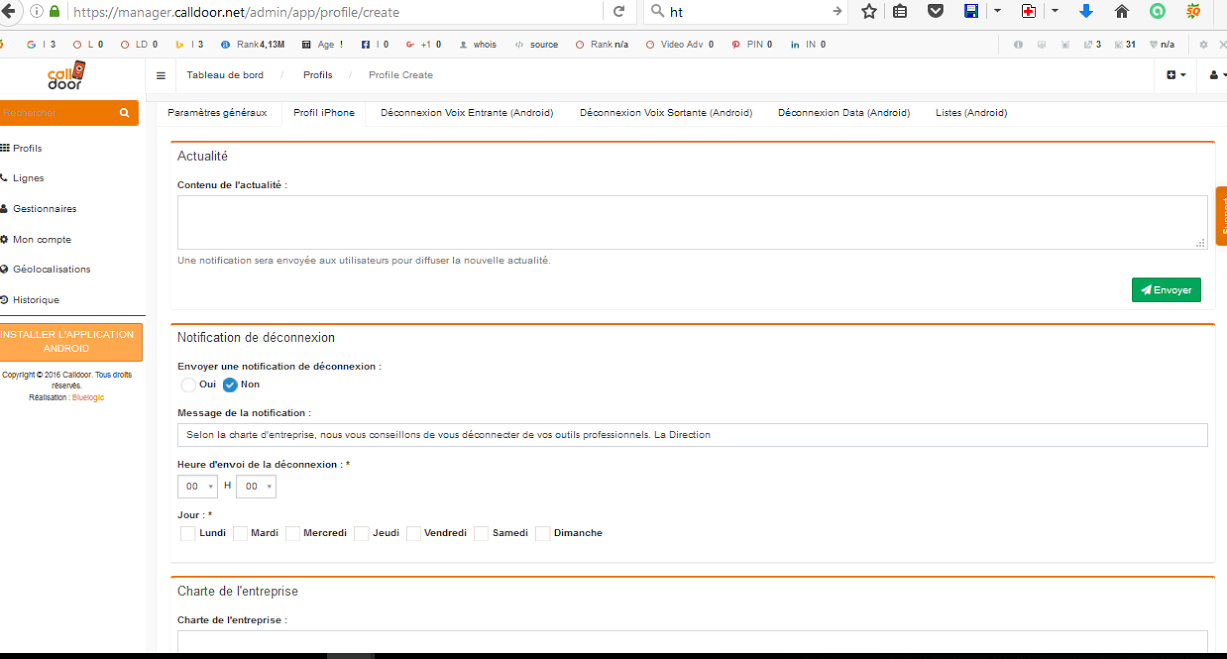Image resolution: width=1227 pixels, height=659 pixels.
Task: Tick the Vendredi checkbox
Action: click(413, 533)
